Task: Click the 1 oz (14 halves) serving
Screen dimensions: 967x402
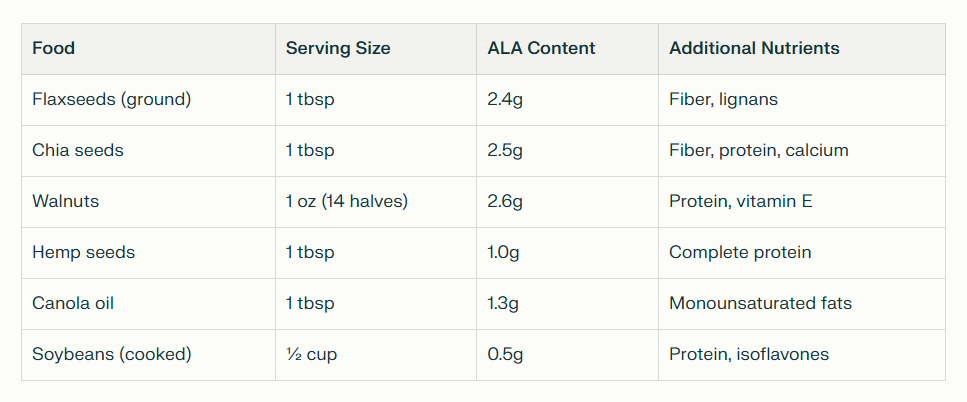Action: click(346, 201)
